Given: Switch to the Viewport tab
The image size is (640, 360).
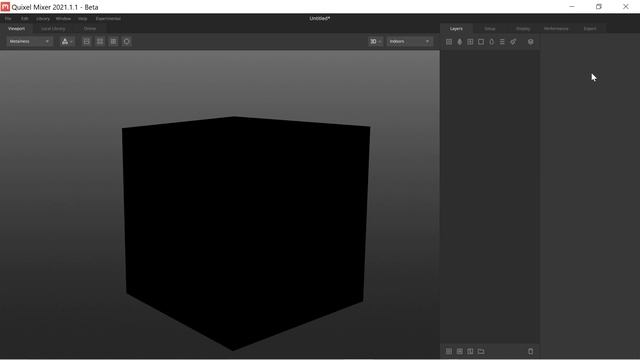Looking at the screenshot, I should 17,29.
